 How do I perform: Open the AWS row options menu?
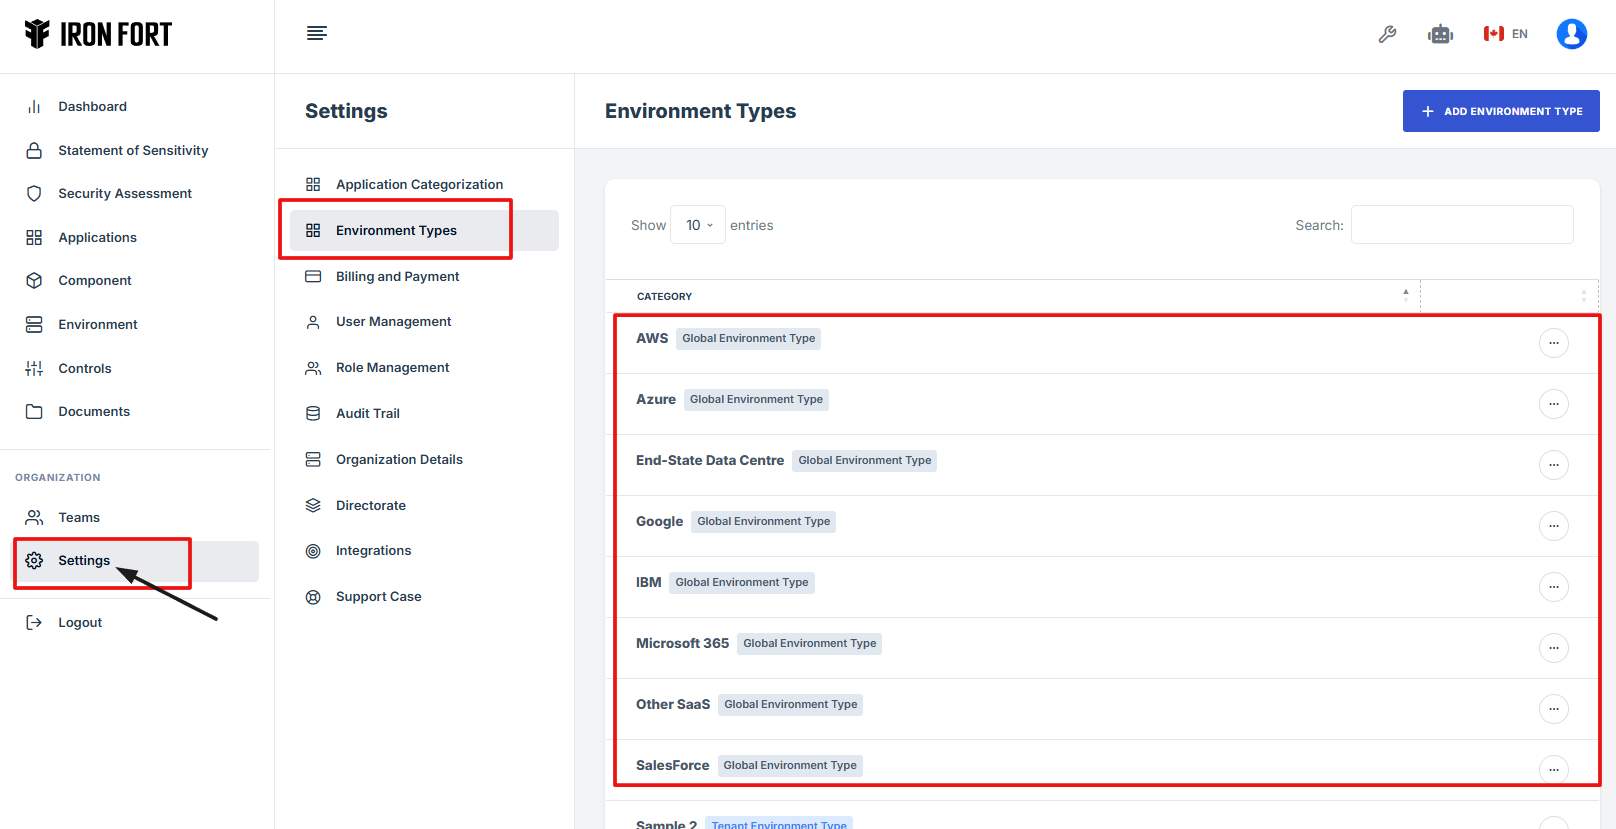point(1553,343)
